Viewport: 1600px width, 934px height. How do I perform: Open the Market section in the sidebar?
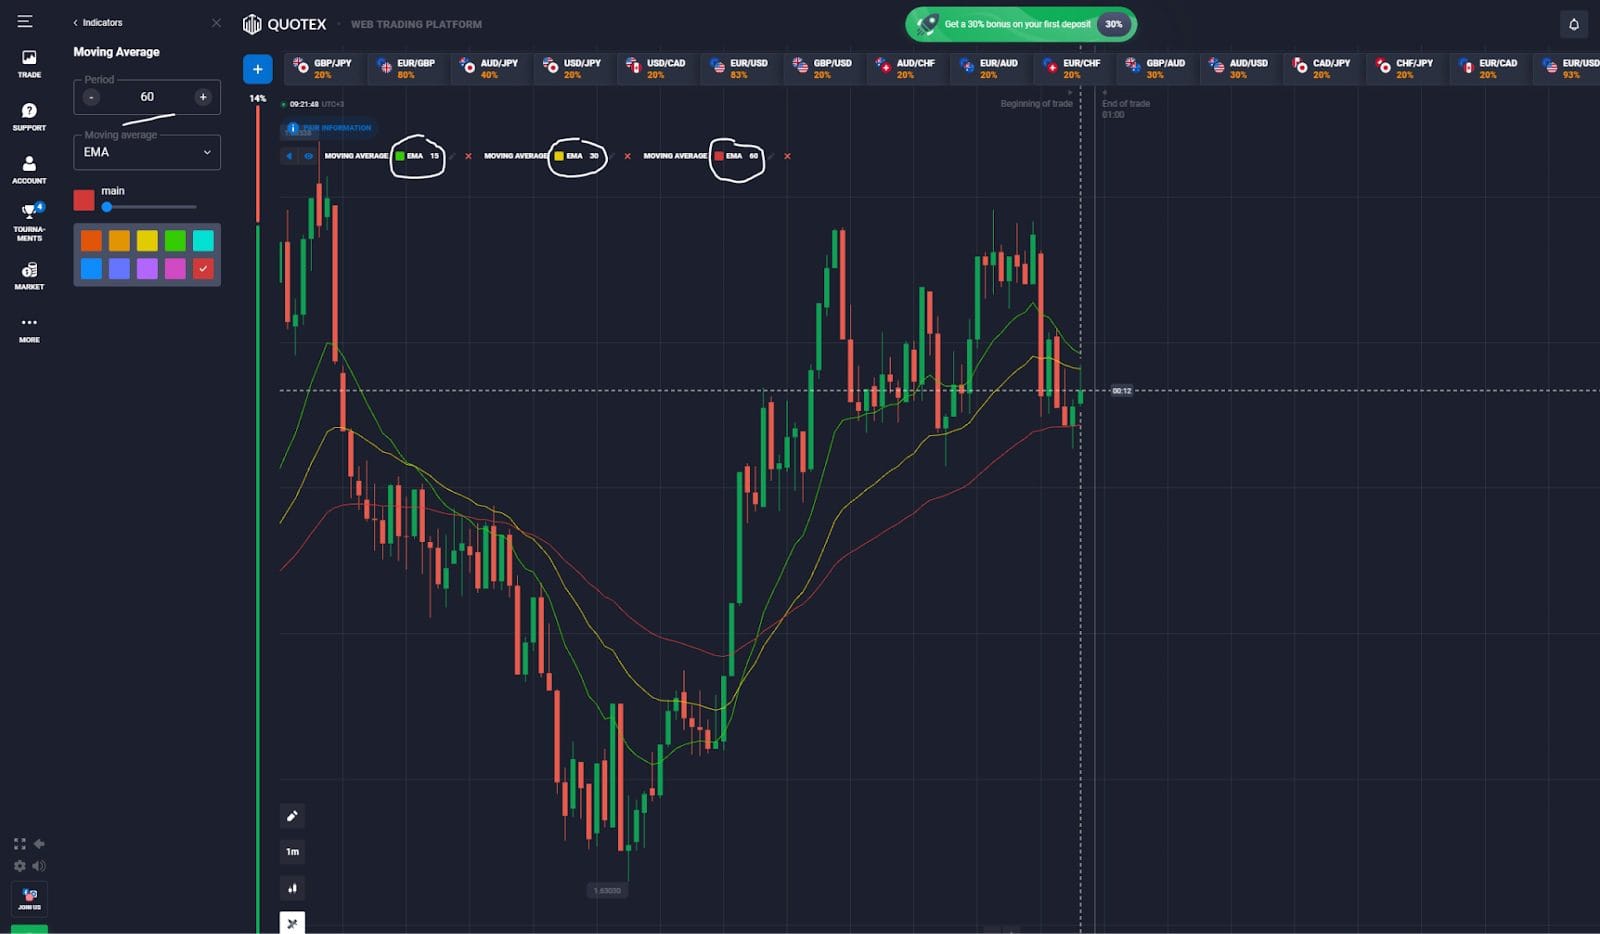[x=29, y=276]
